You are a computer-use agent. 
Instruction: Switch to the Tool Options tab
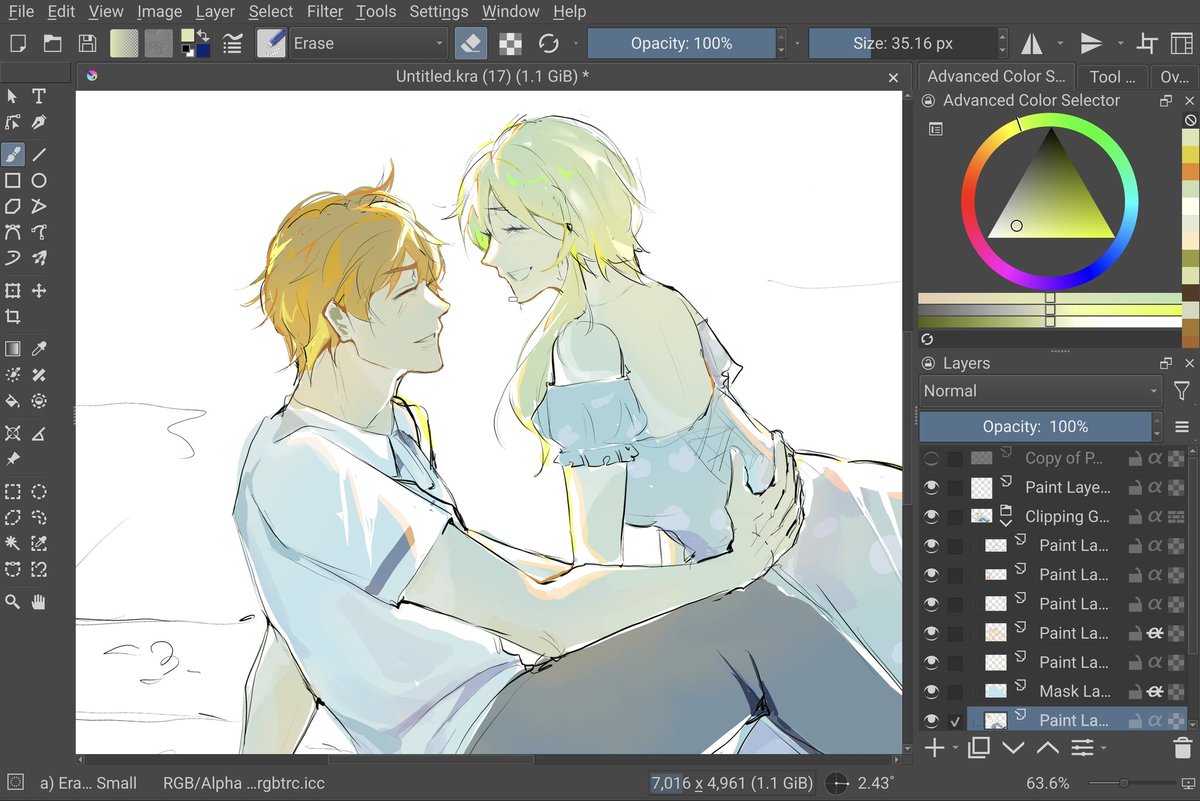(1113, 75)
